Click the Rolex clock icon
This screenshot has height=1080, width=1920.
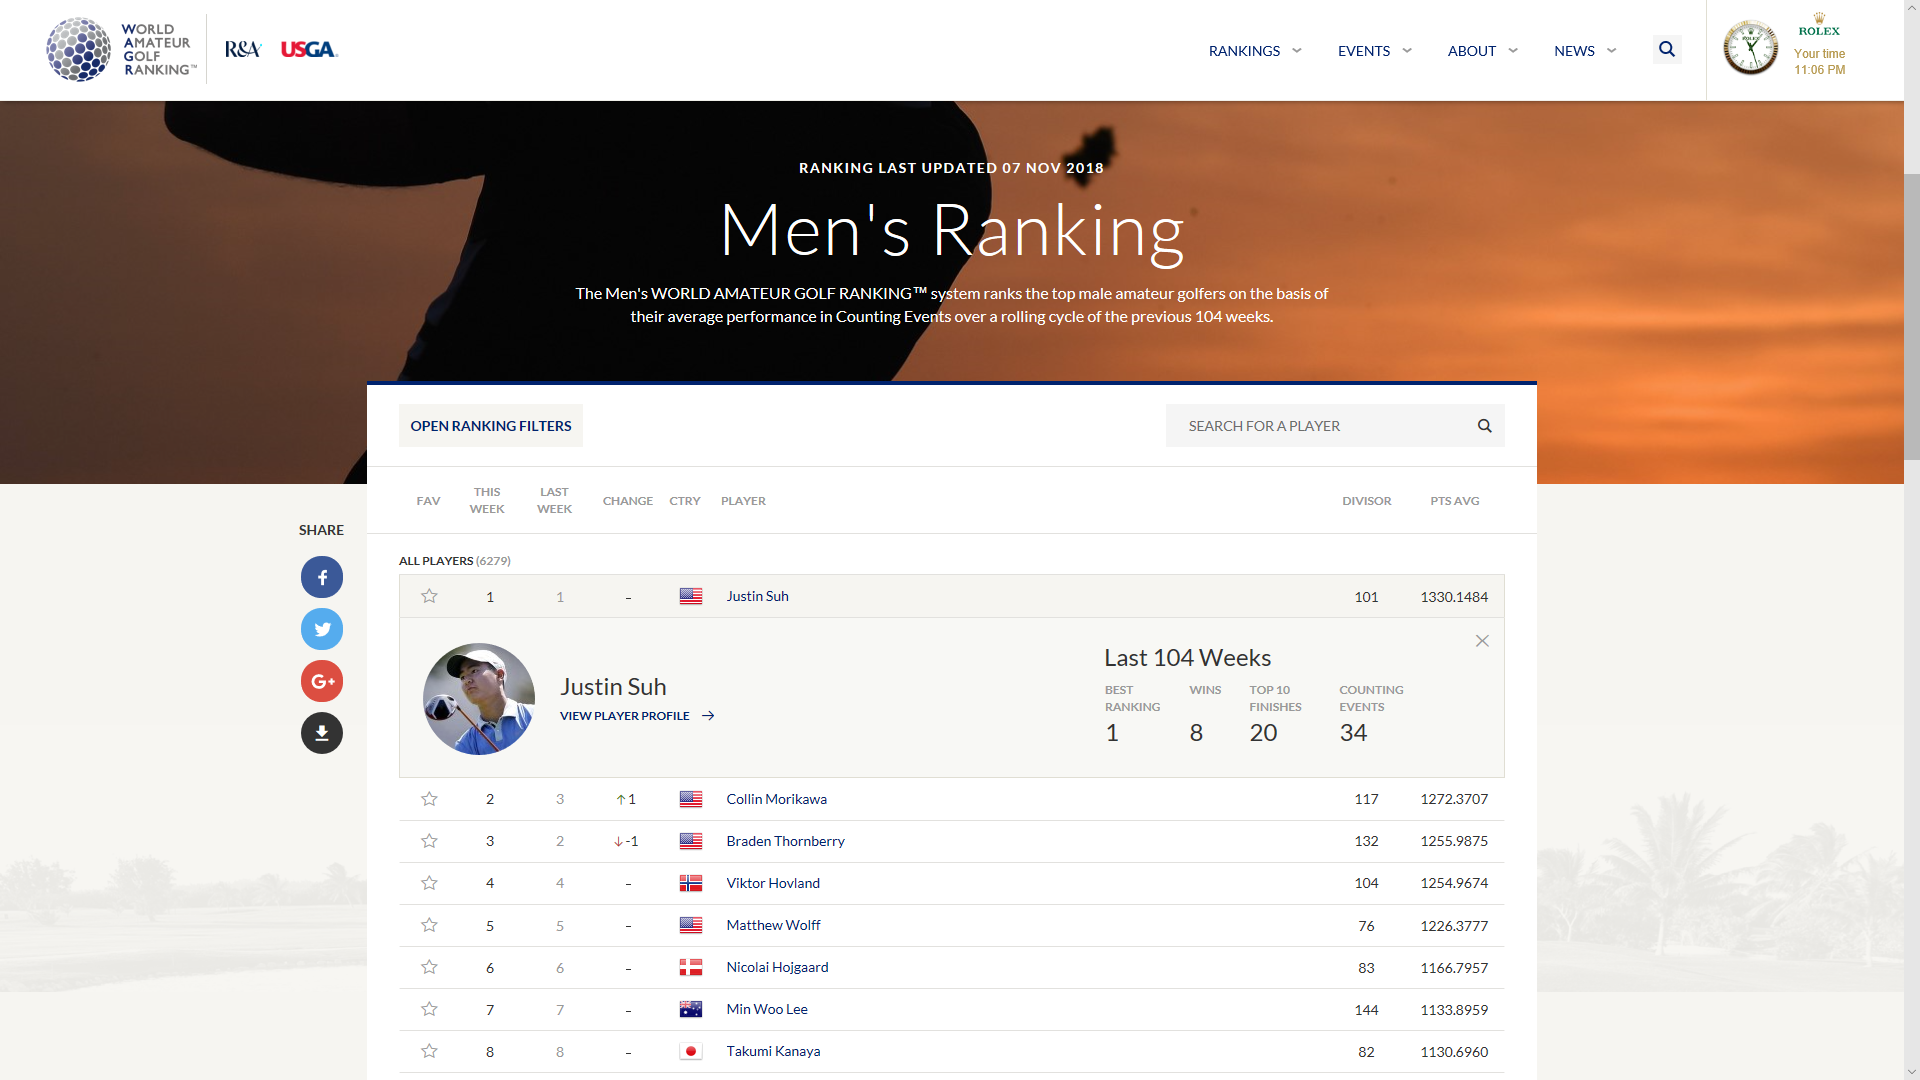(1751, 48)
